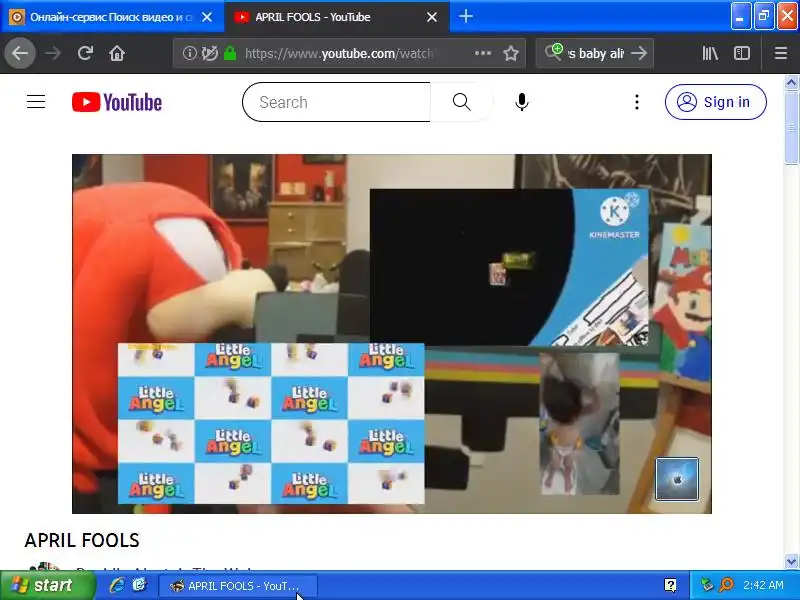
Task: Start voice search with microphone icon
Action: tap(521, 102)
